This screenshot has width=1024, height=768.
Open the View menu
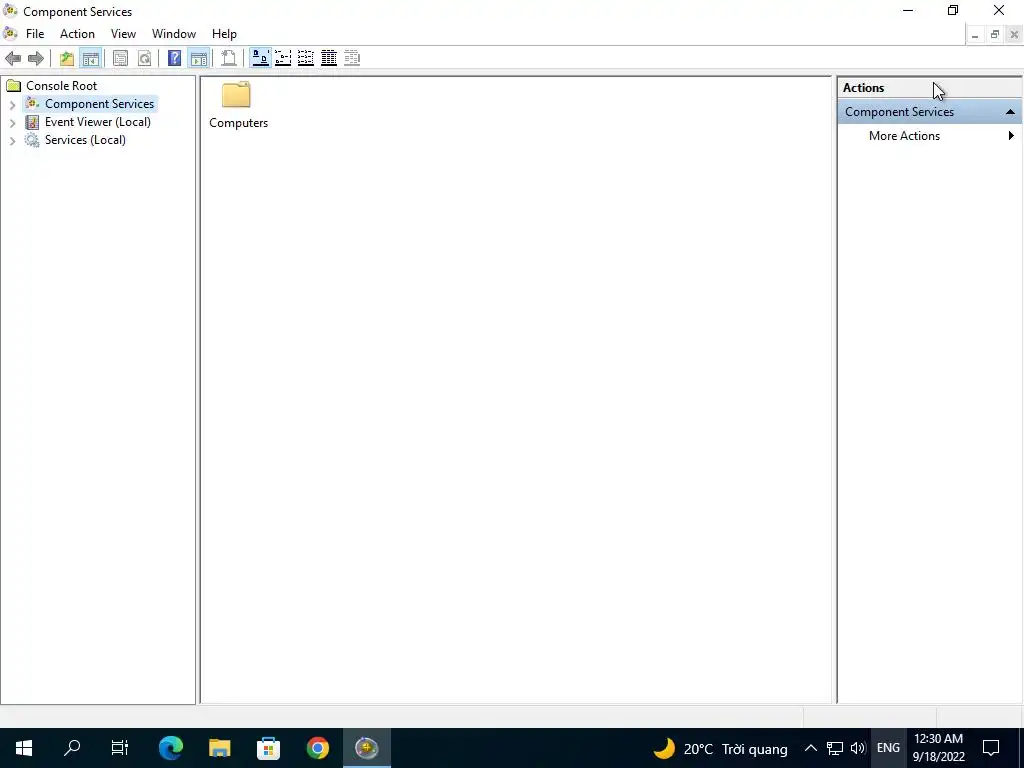pos(123,34)
